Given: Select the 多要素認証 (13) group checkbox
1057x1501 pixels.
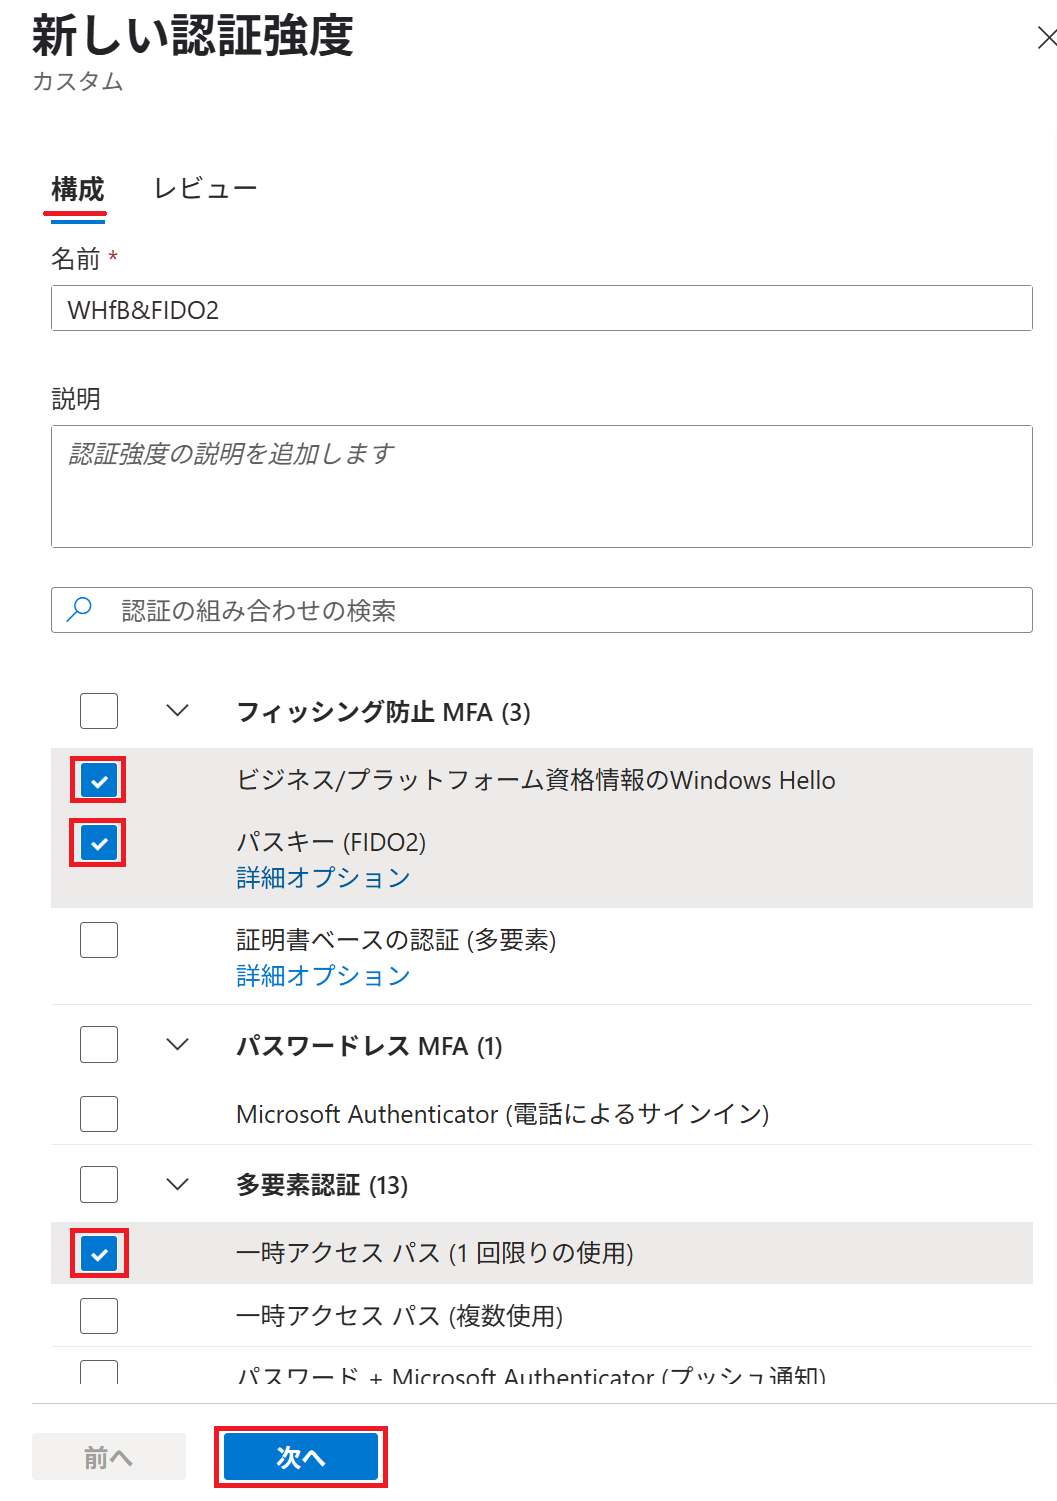Looking at the screenshot, I should [x=99, y=1185].
